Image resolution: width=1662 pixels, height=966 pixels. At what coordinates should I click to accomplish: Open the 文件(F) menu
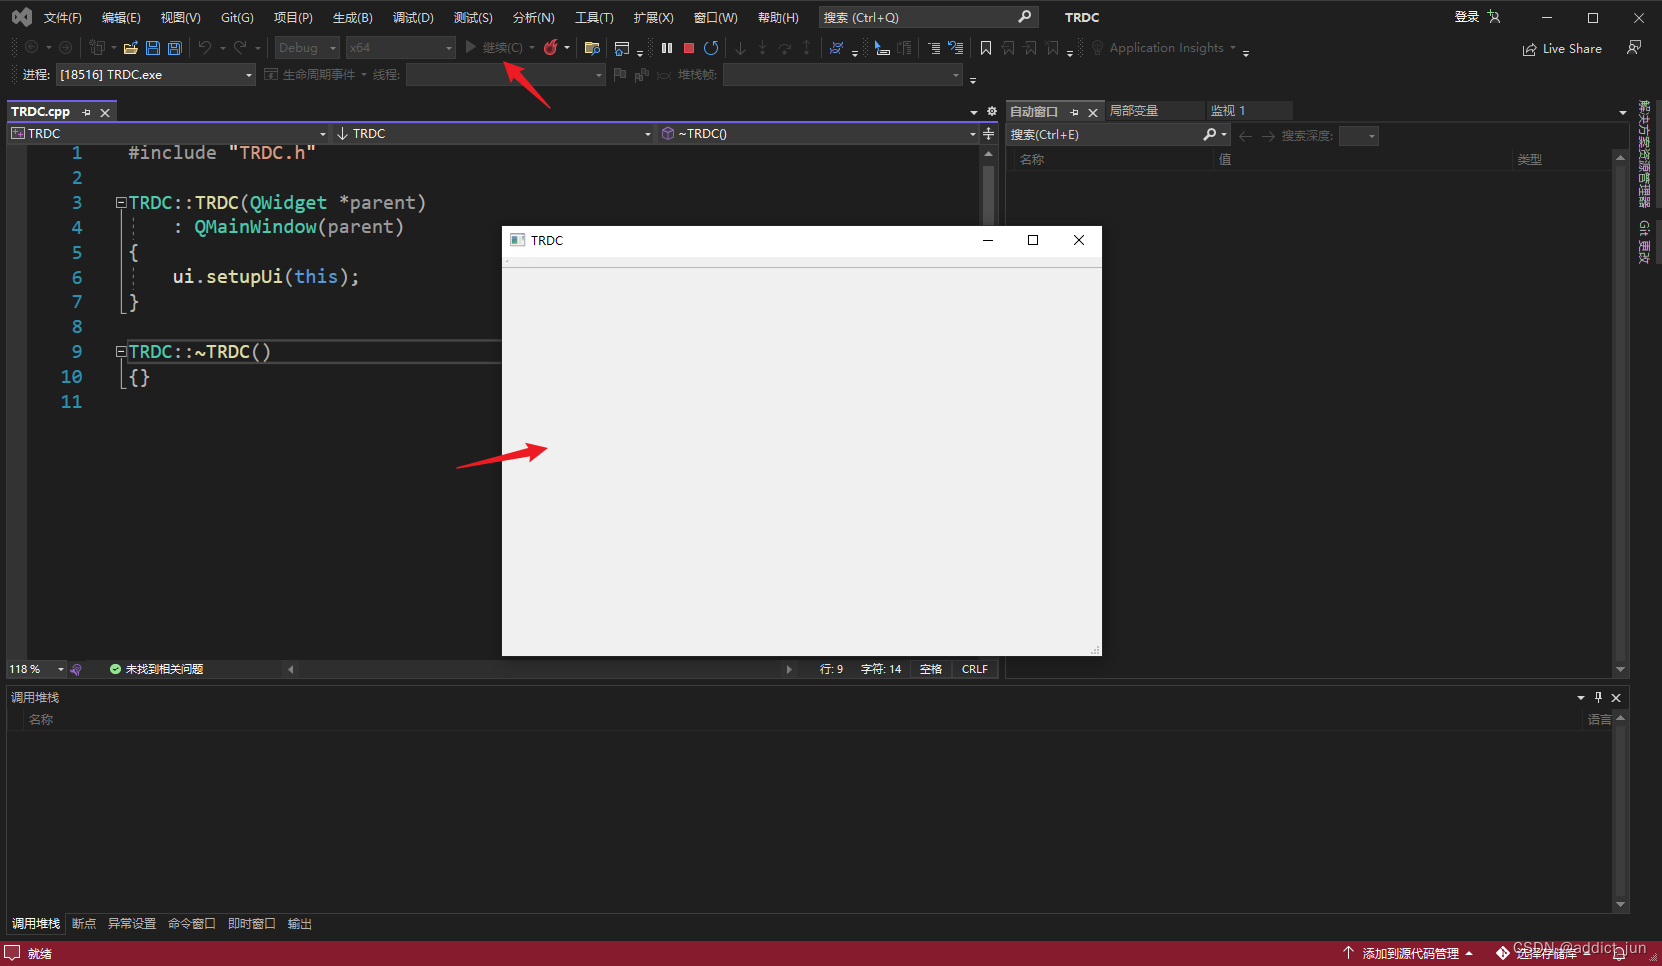tap(63, 18)
